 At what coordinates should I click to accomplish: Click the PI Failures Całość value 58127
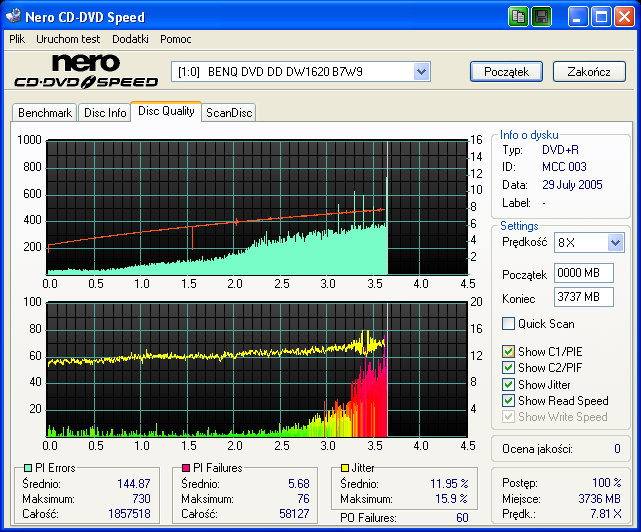pyautogui.click(x=294, y=514)
